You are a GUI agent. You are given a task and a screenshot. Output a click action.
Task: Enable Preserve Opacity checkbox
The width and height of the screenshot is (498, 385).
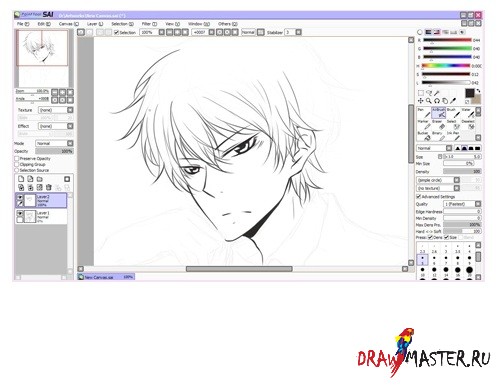point(17,159)
